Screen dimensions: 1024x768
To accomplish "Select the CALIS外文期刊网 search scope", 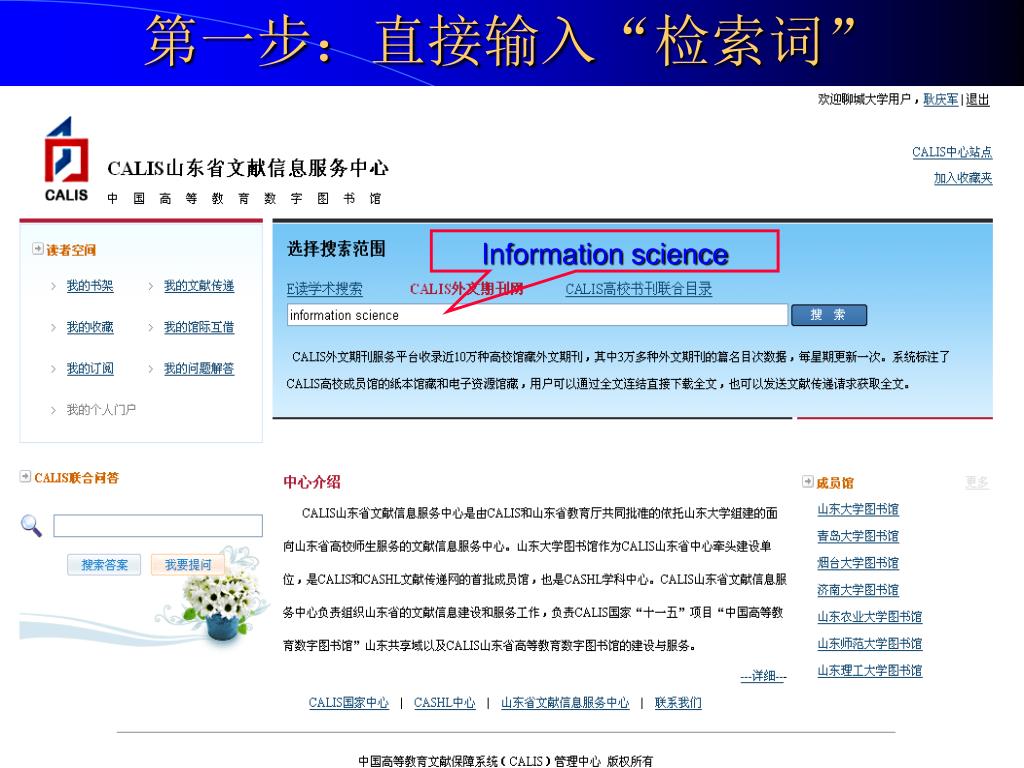I will coord(466,289).
